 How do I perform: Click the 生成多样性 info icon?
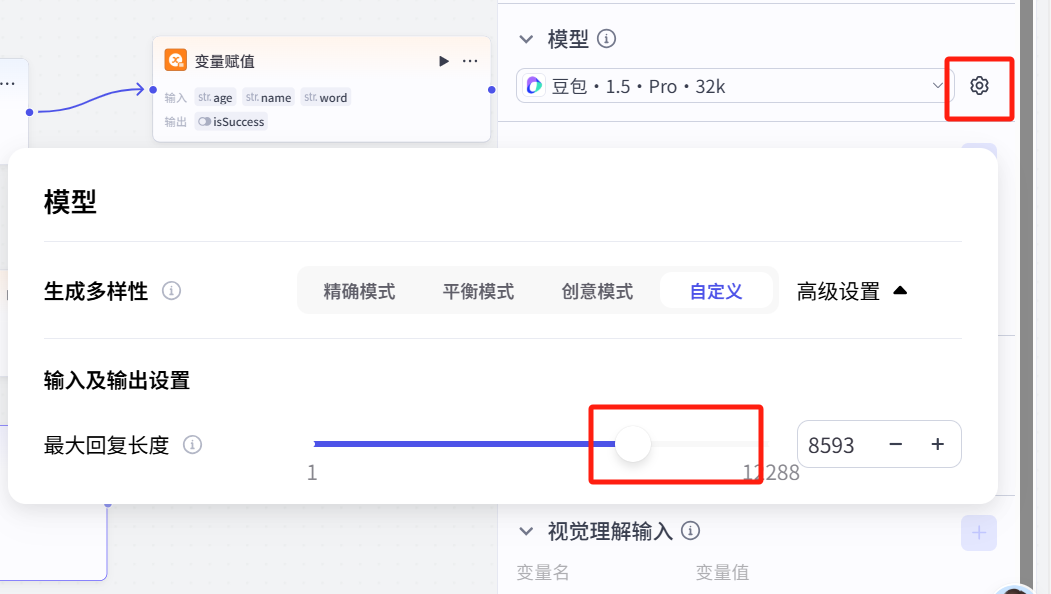[171, 291]
